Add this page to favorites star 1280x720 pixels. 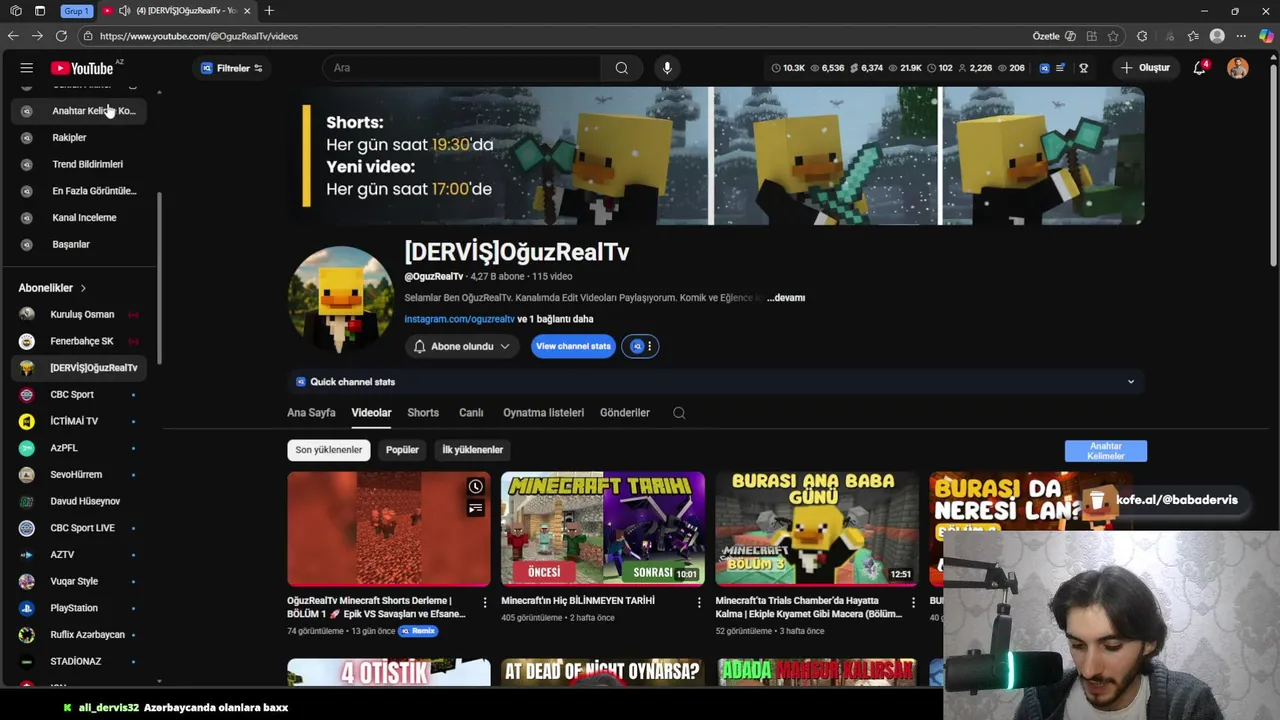(1113, 36)
